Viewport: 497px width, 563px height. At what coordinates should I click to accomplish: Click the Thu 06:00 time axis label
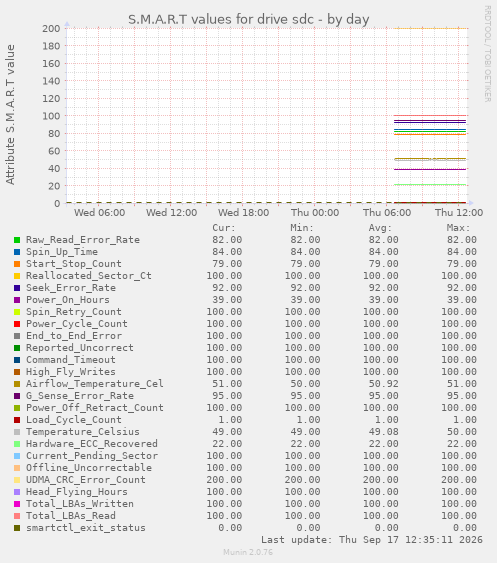[x=387, y=213]
